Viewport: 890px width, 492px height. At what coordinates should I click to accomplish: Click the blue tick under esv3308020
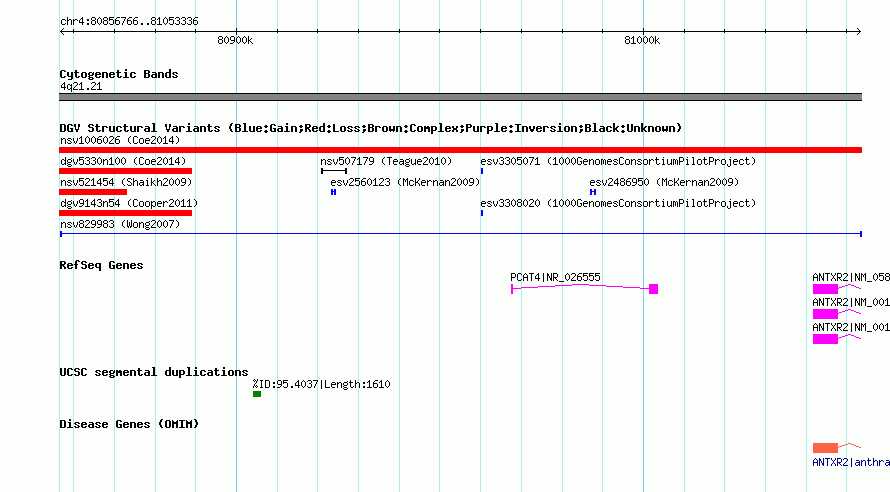[x=482, y=213]
